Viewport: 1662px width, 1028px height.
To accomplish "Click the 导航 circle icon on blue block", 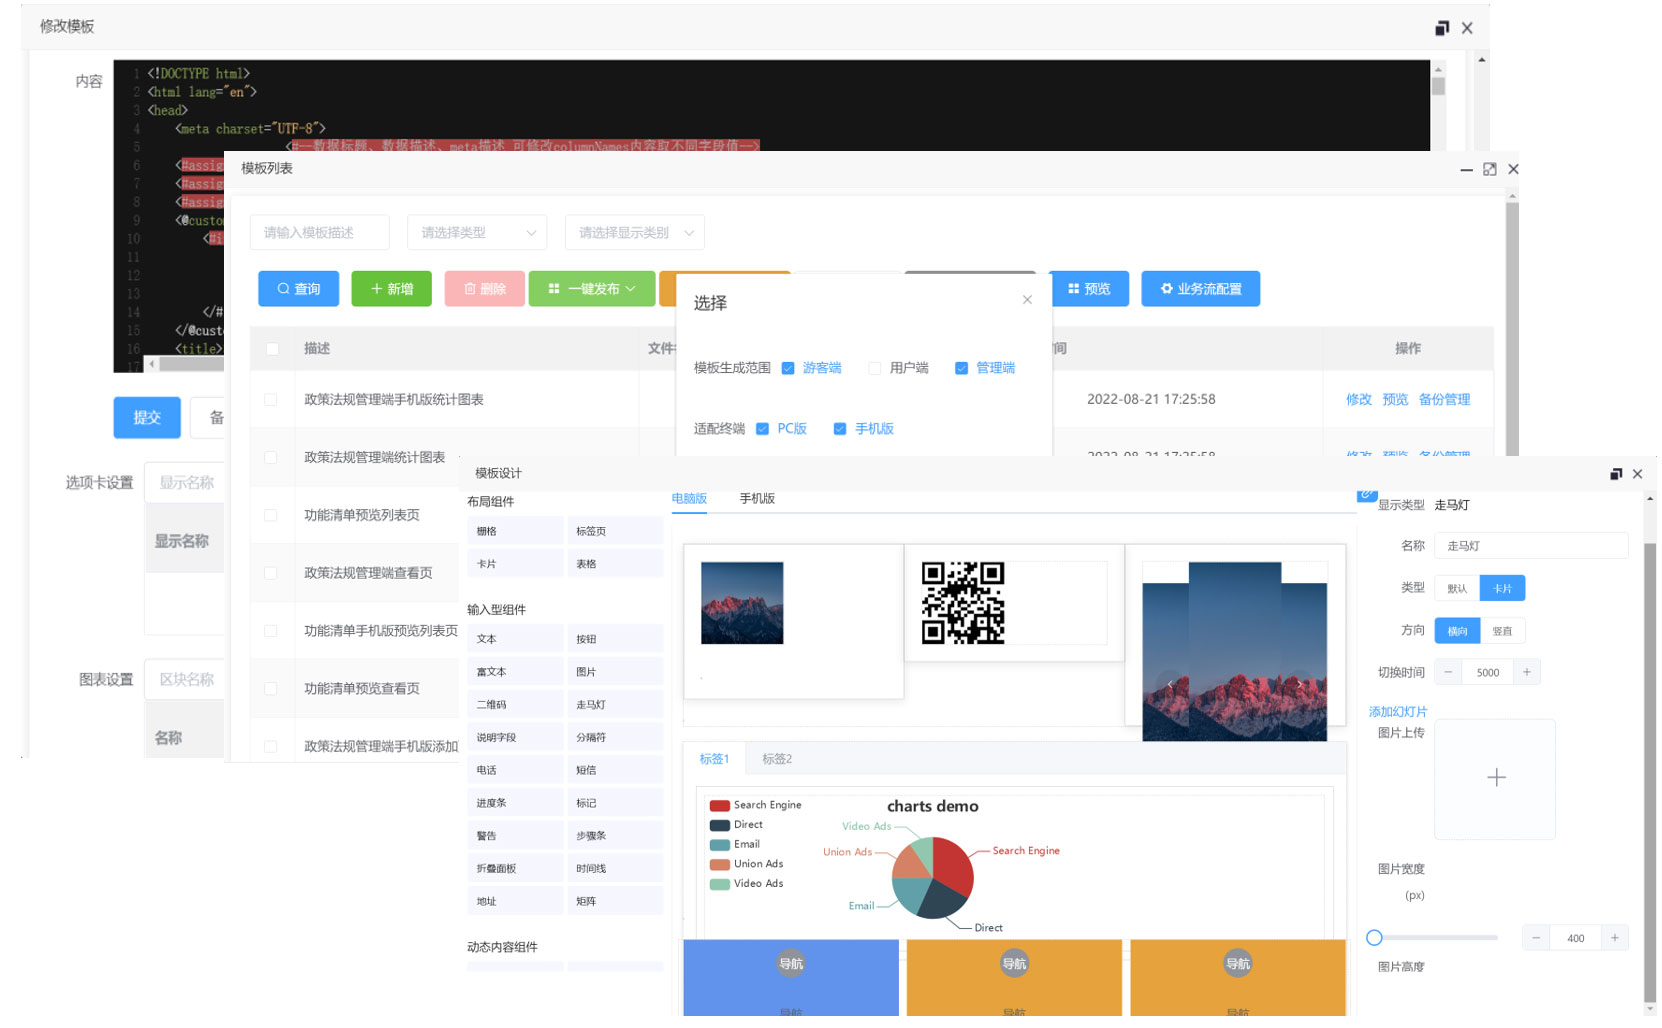I will (791, 963).
